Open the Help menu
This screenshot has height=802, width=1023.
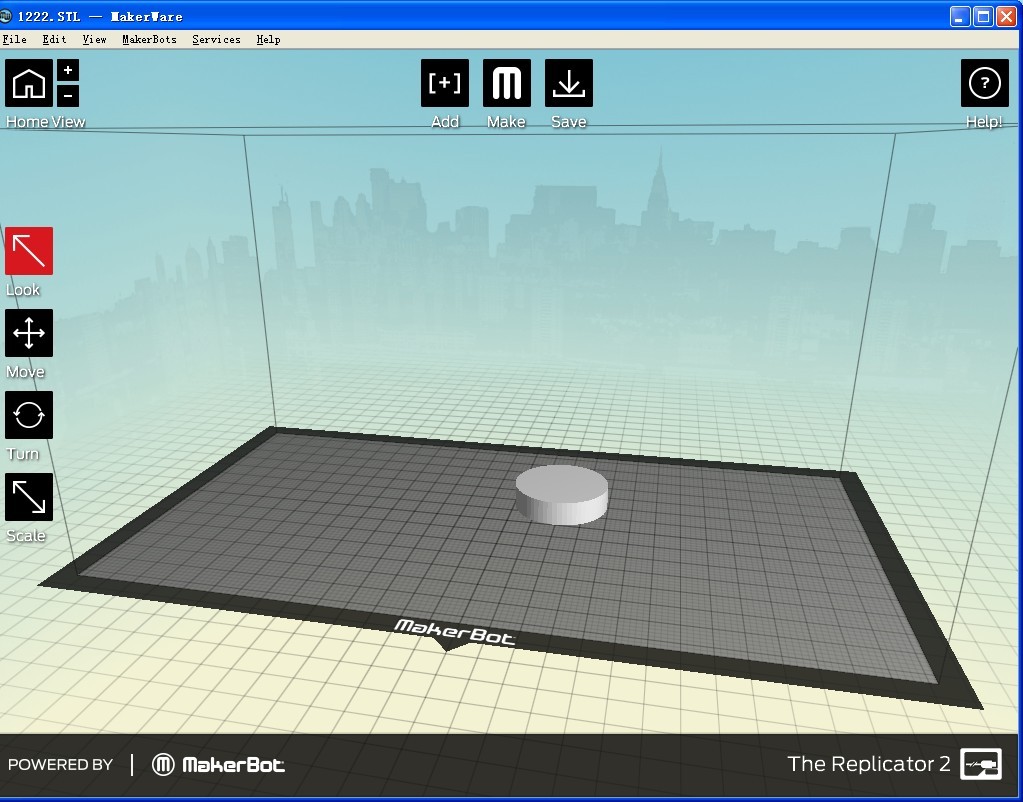(268, 40)
